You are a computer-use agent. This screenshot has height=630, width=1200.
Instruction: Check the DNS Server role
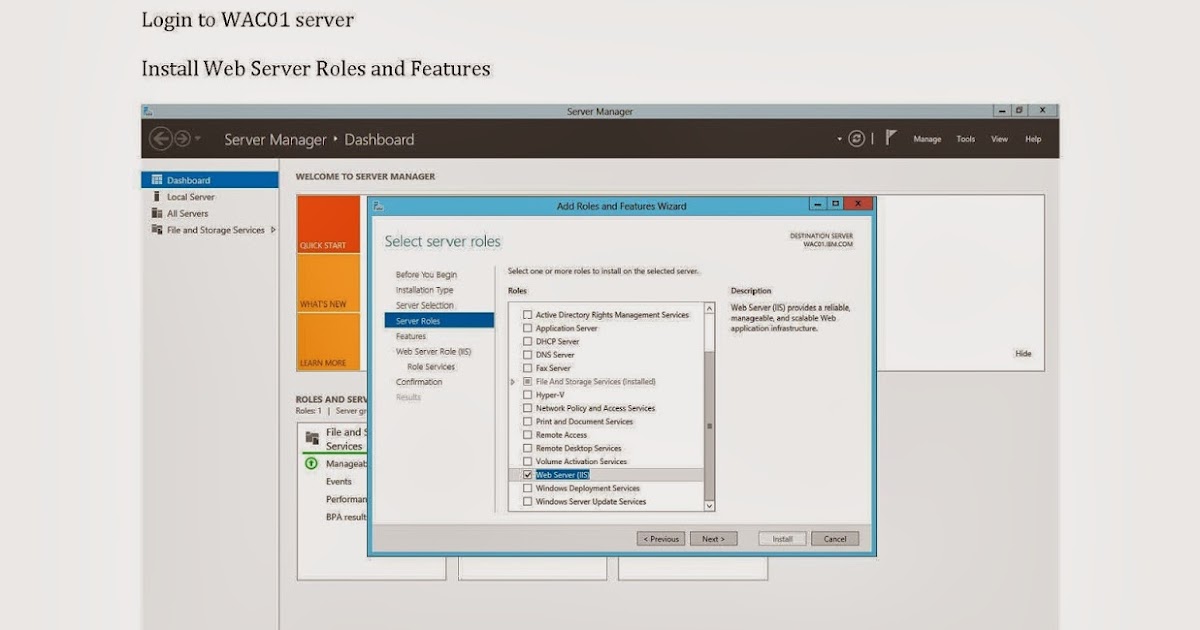[x=527, y=354]
